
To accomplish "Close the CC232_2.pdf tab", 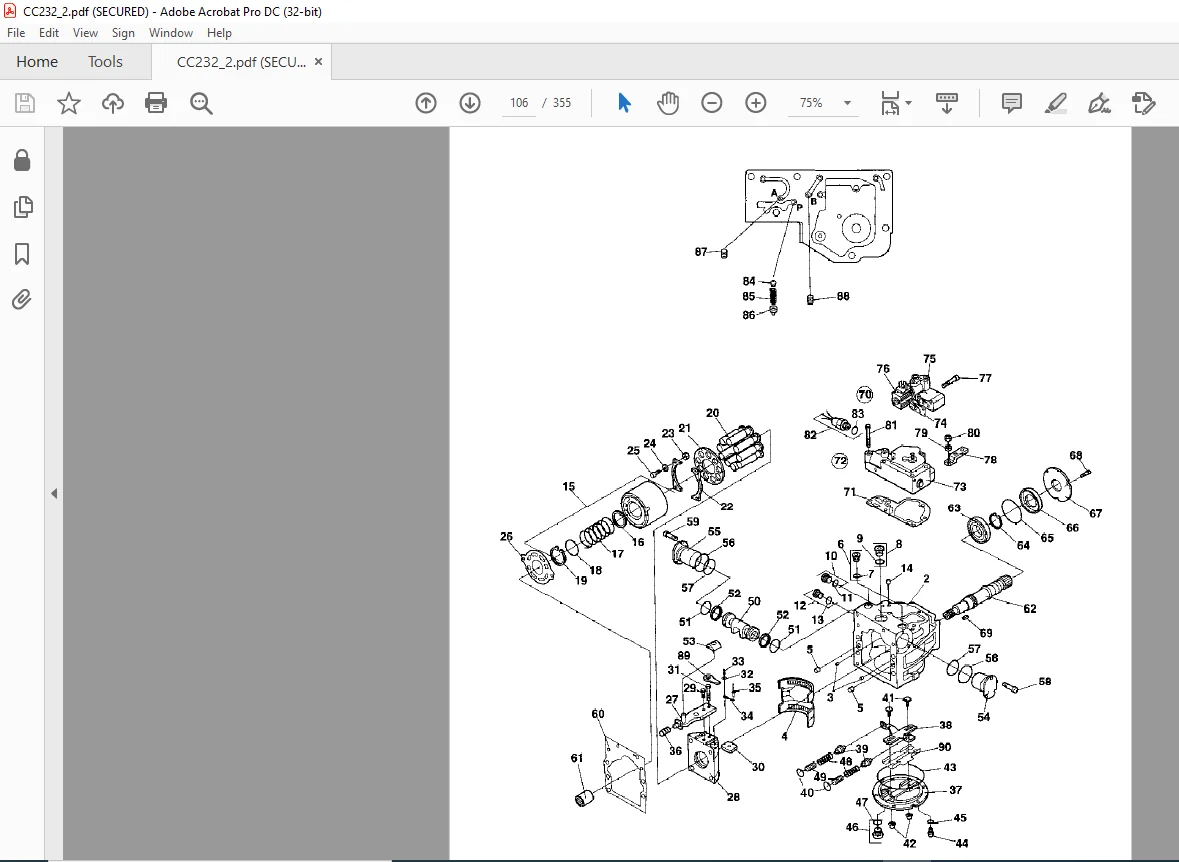I will (x=319, y=62).
